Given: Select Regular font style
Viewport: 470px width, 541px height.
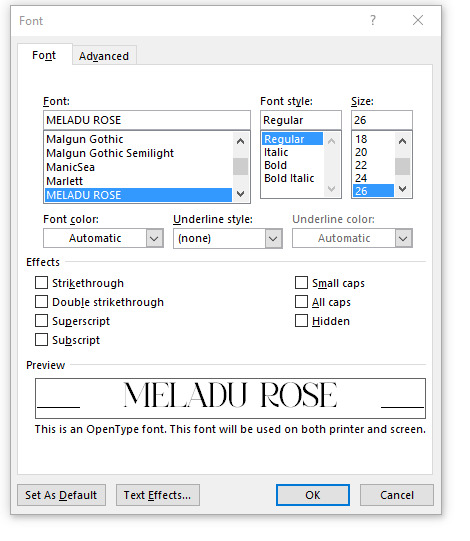Looking at the screenshot, I should 292,139.
